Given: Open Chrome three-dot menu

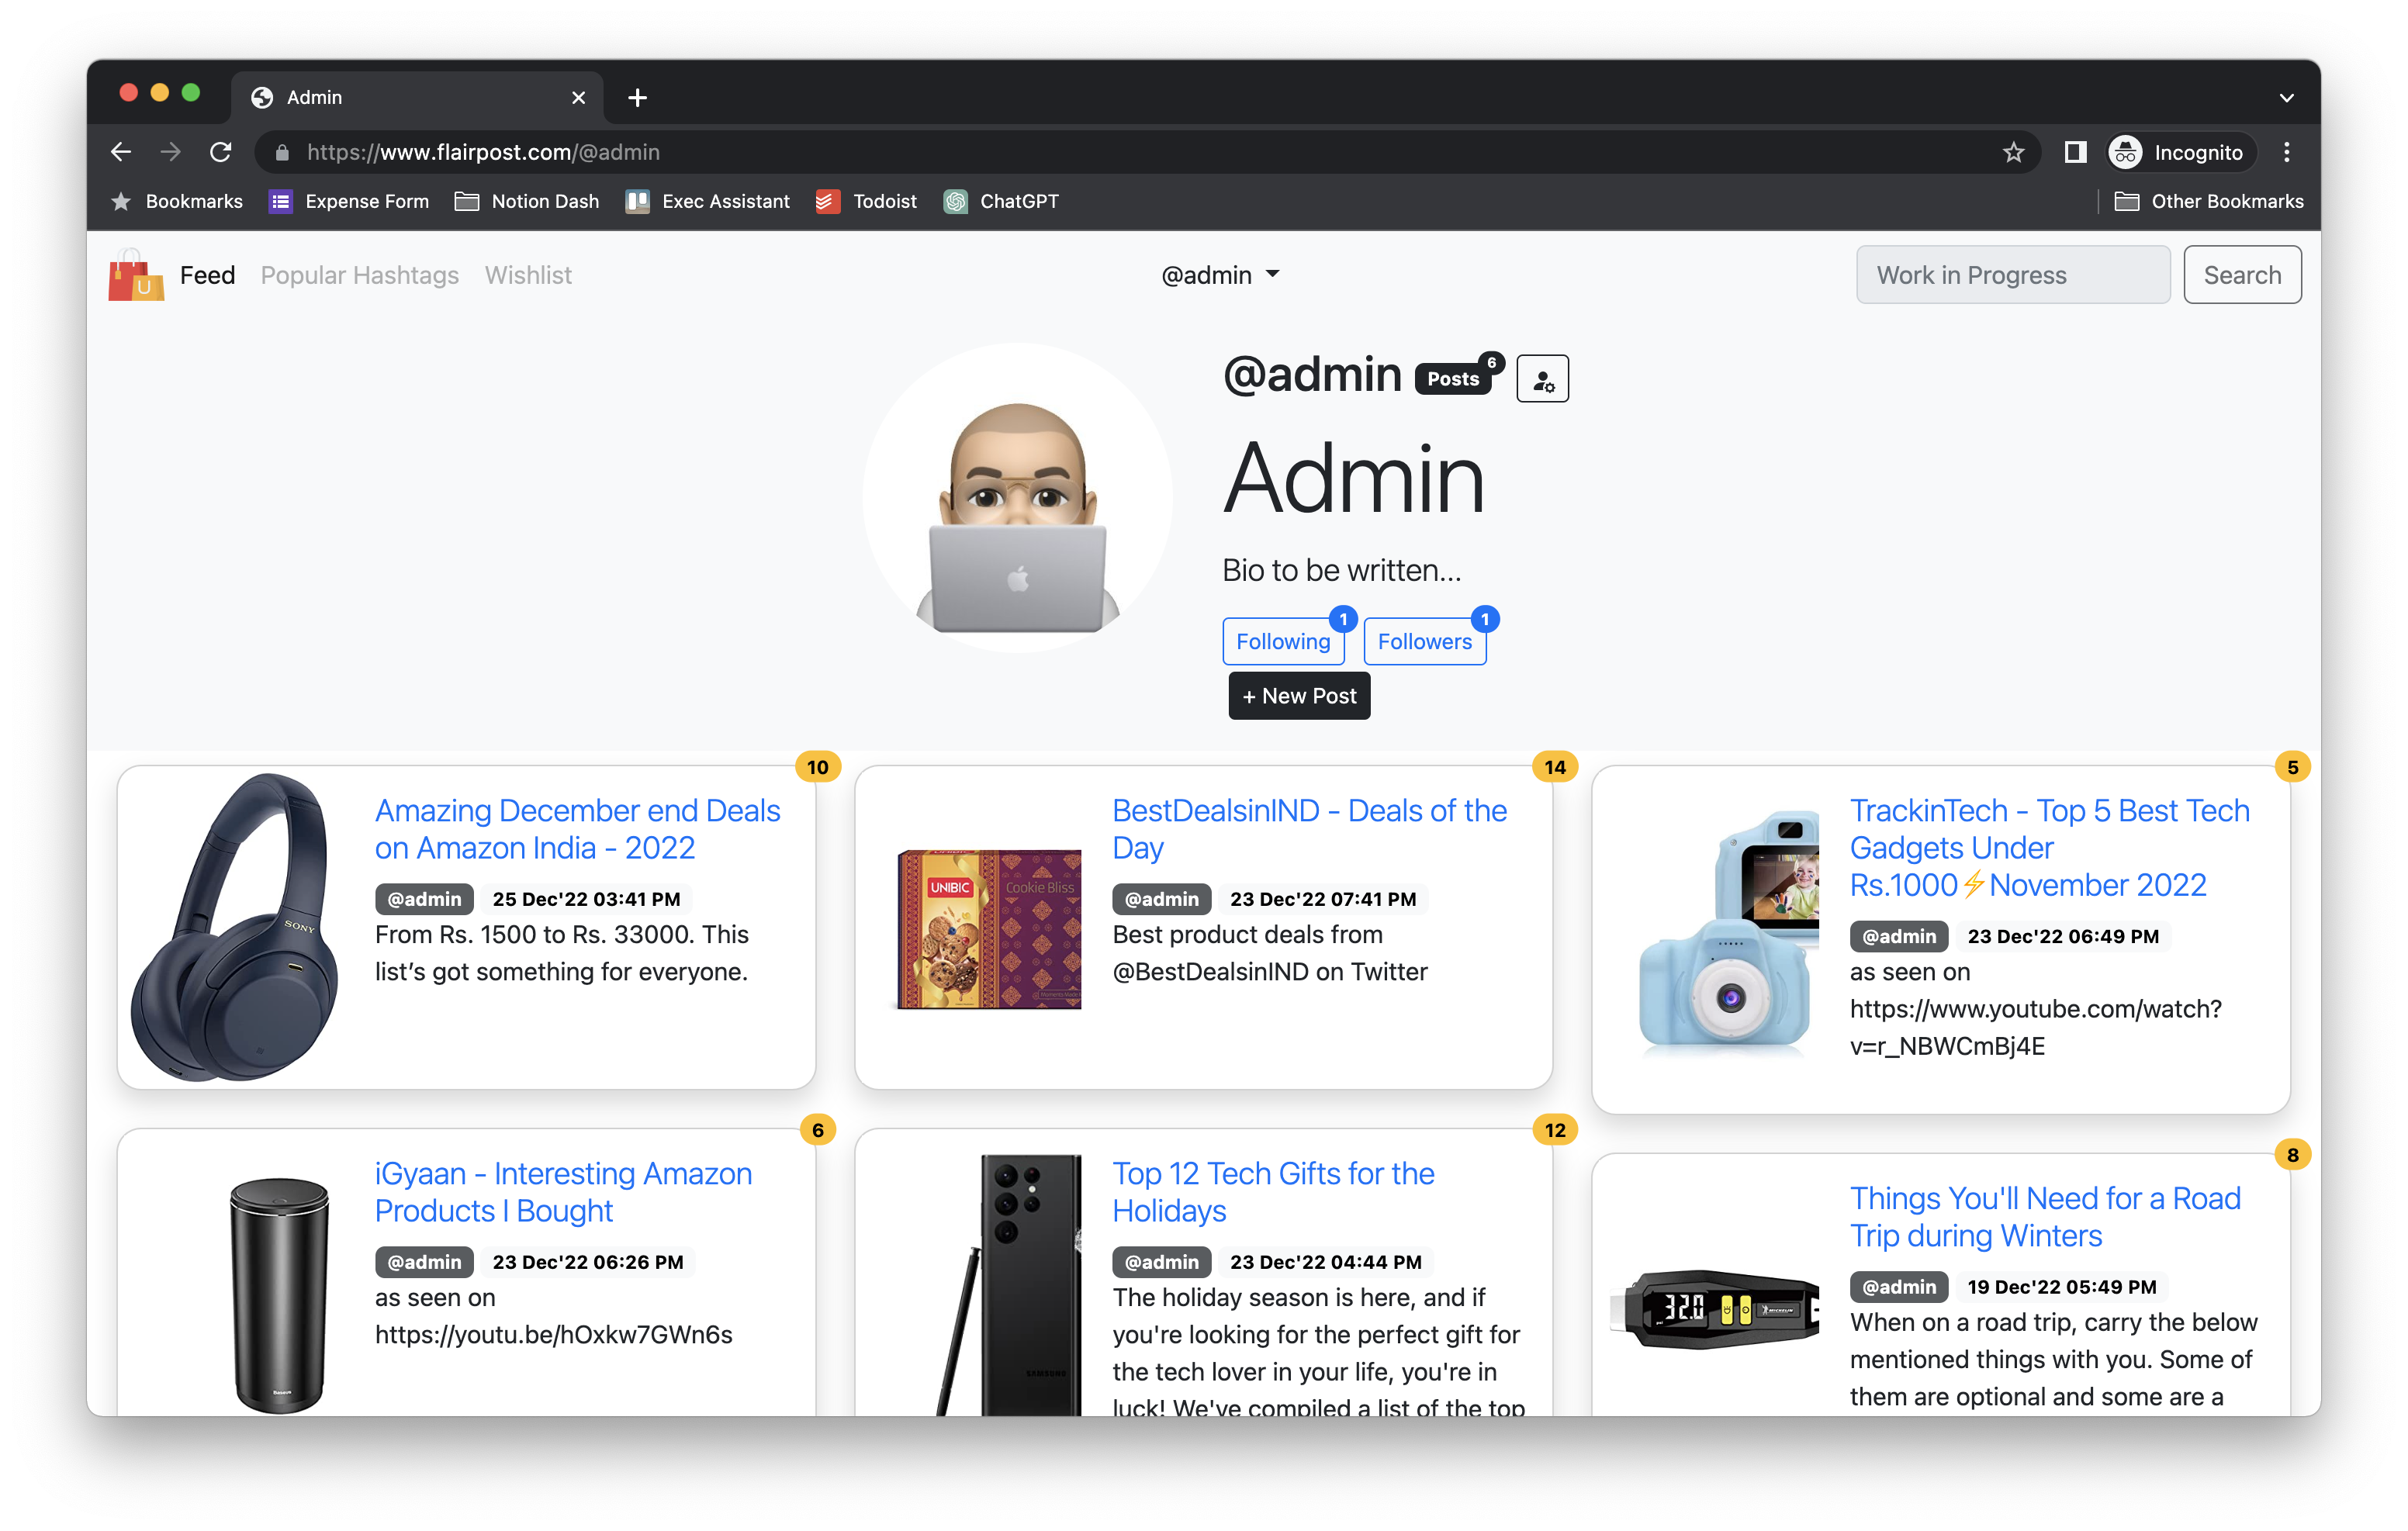Looking at the screenshot, I should click(x=2286, y=152).
